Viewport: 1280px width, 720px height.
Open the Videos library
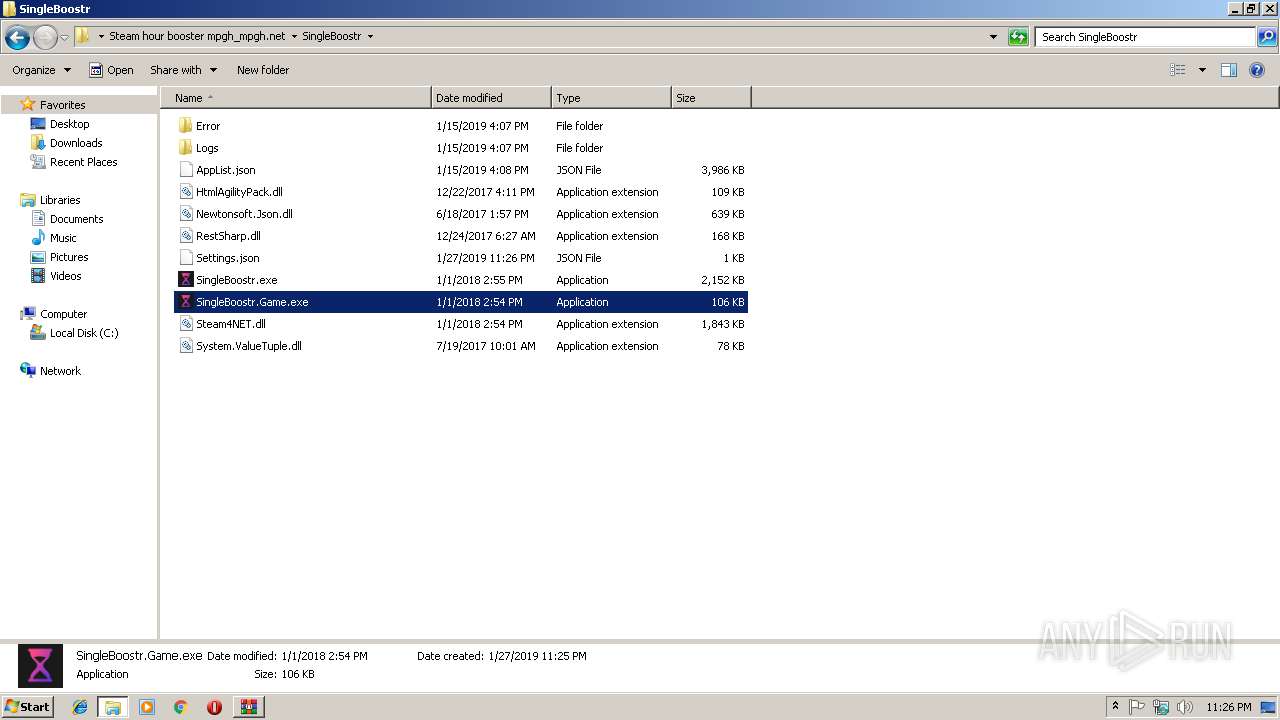tap(65, 276)
